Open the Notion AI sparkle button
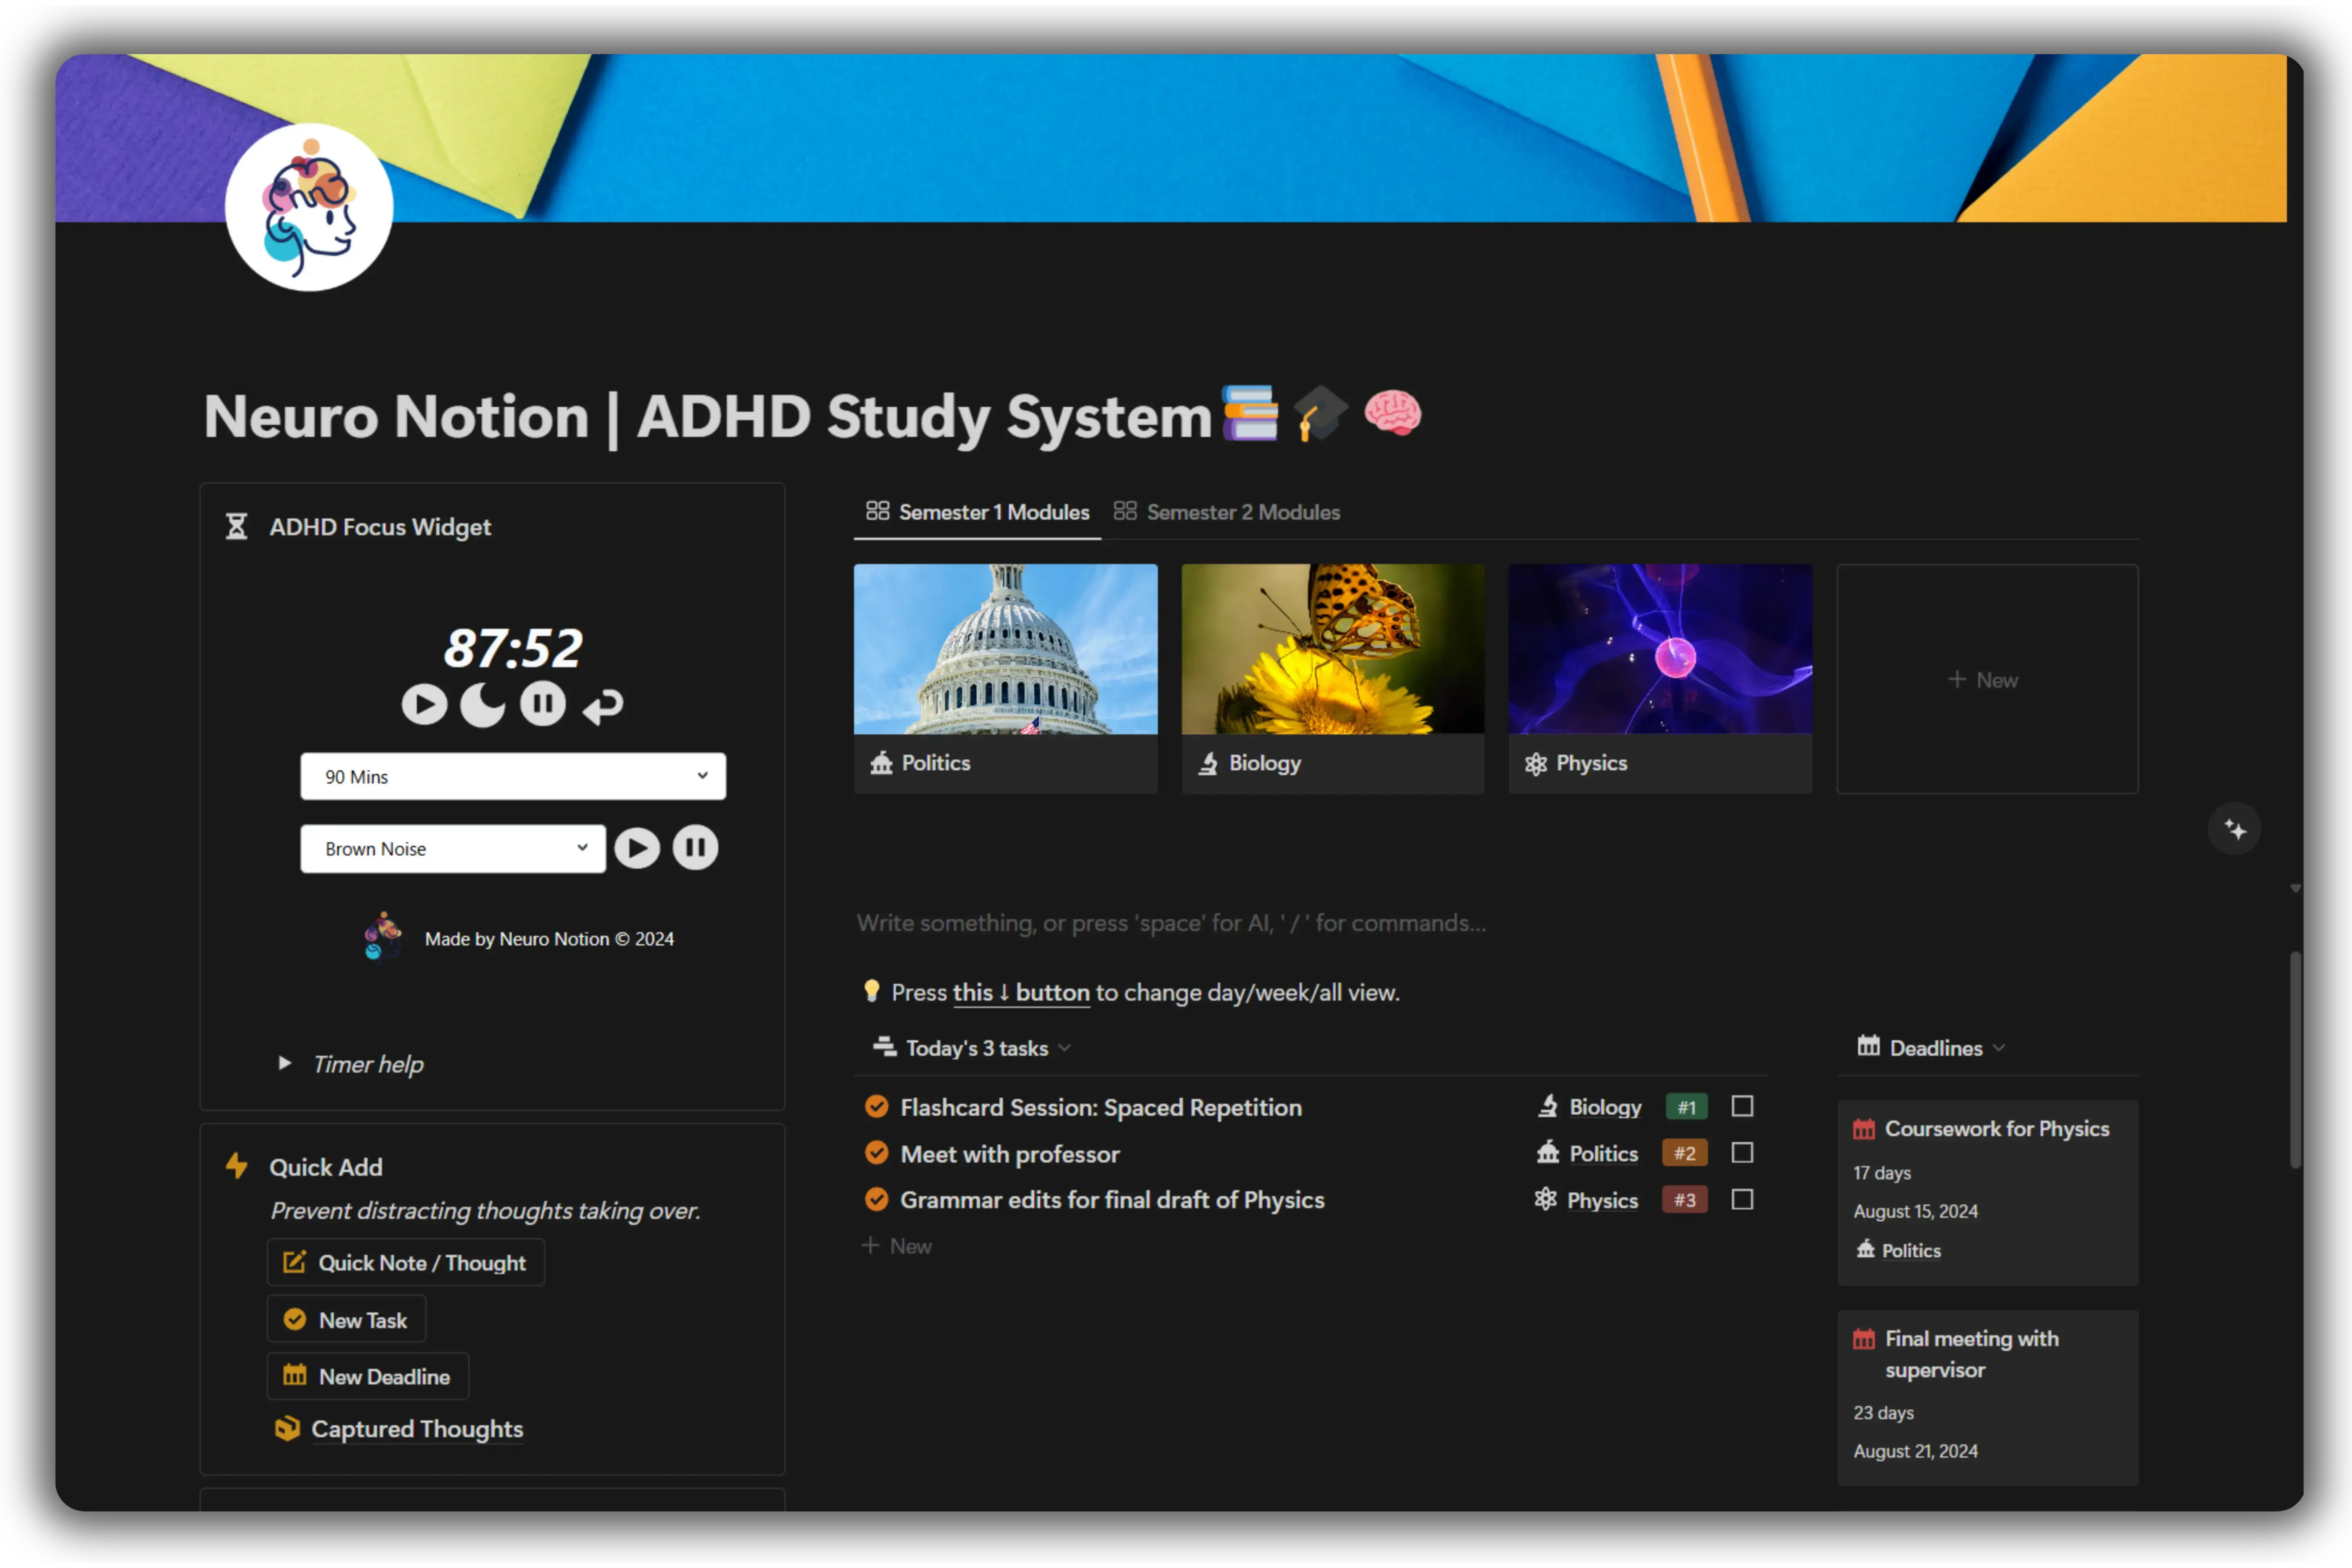The image size is (2352, 1568). point(2234,828)
